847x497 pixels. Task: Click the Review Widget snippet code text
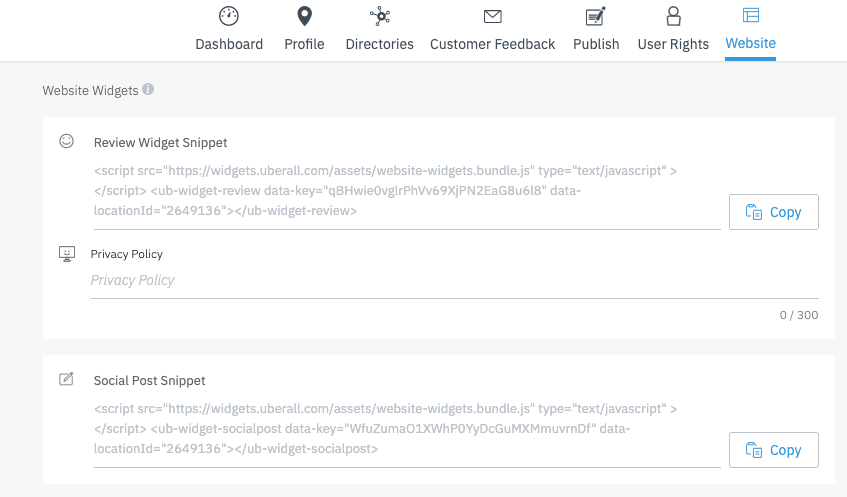coord(386,191)
